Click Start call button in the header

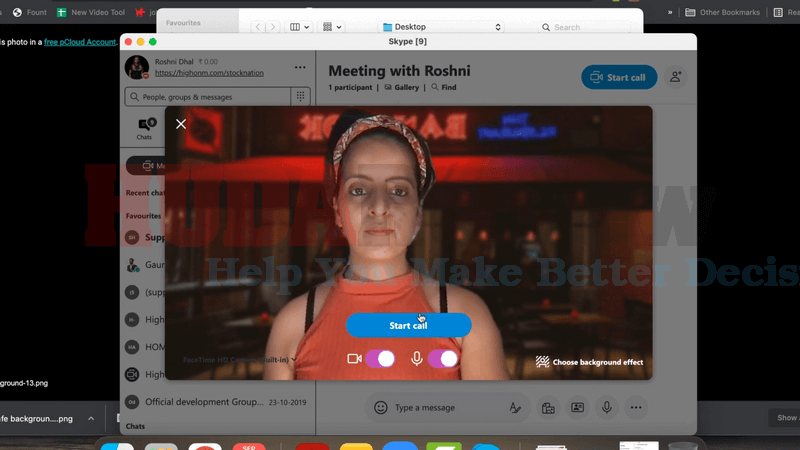[x=619, y=78]
